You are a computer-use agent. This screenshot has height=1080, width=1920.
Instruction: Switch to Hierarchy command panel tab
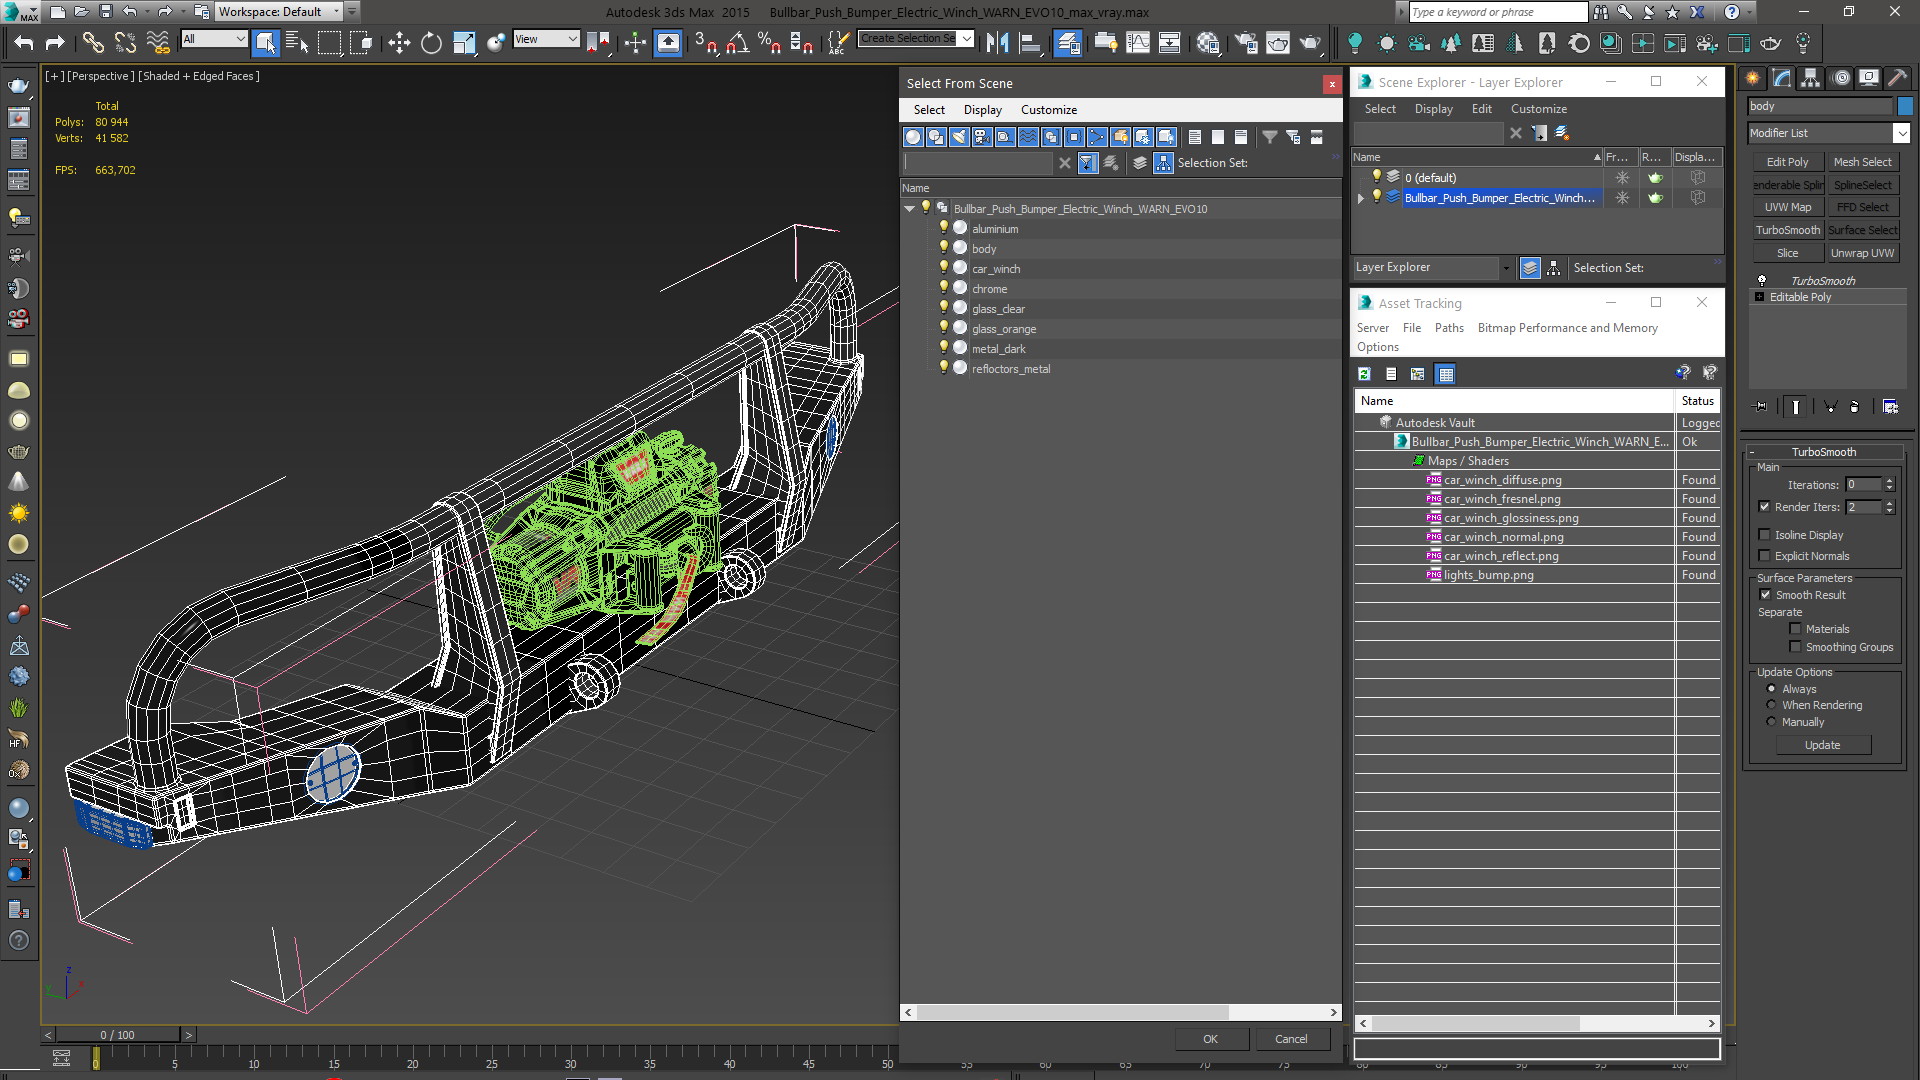pos(1810,78)
